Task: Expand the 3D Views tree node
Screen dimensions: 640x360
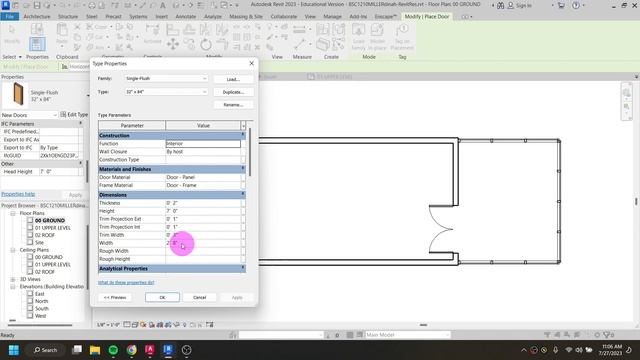Action: 13,280
